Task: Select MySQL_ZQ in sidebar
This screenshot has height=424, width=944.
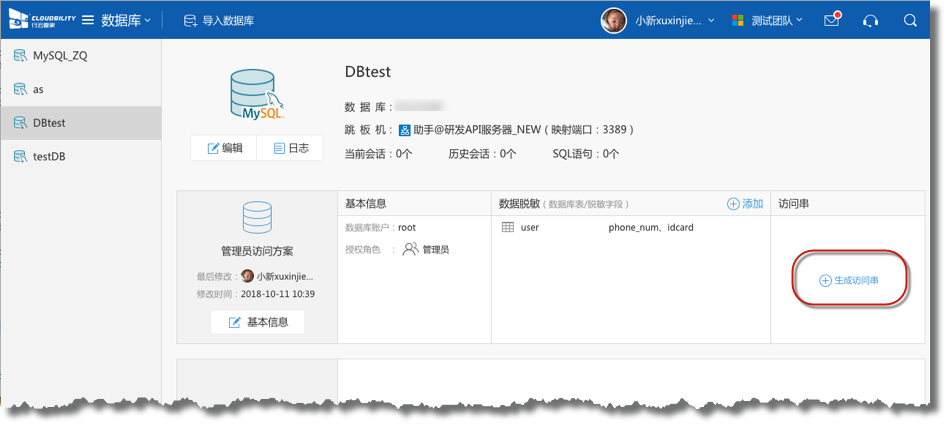Action: [81, 55]
